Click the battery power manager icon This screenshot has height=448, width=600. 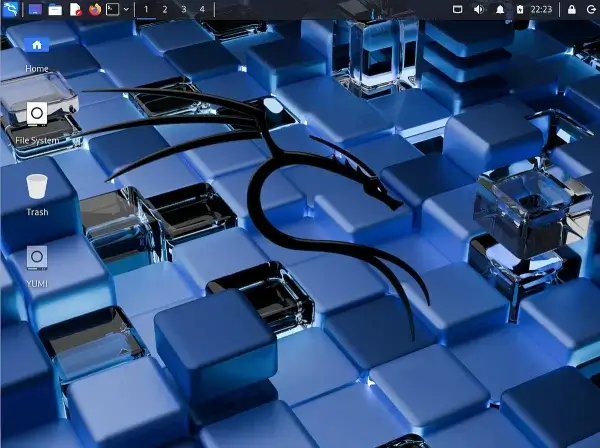(520, 9)
